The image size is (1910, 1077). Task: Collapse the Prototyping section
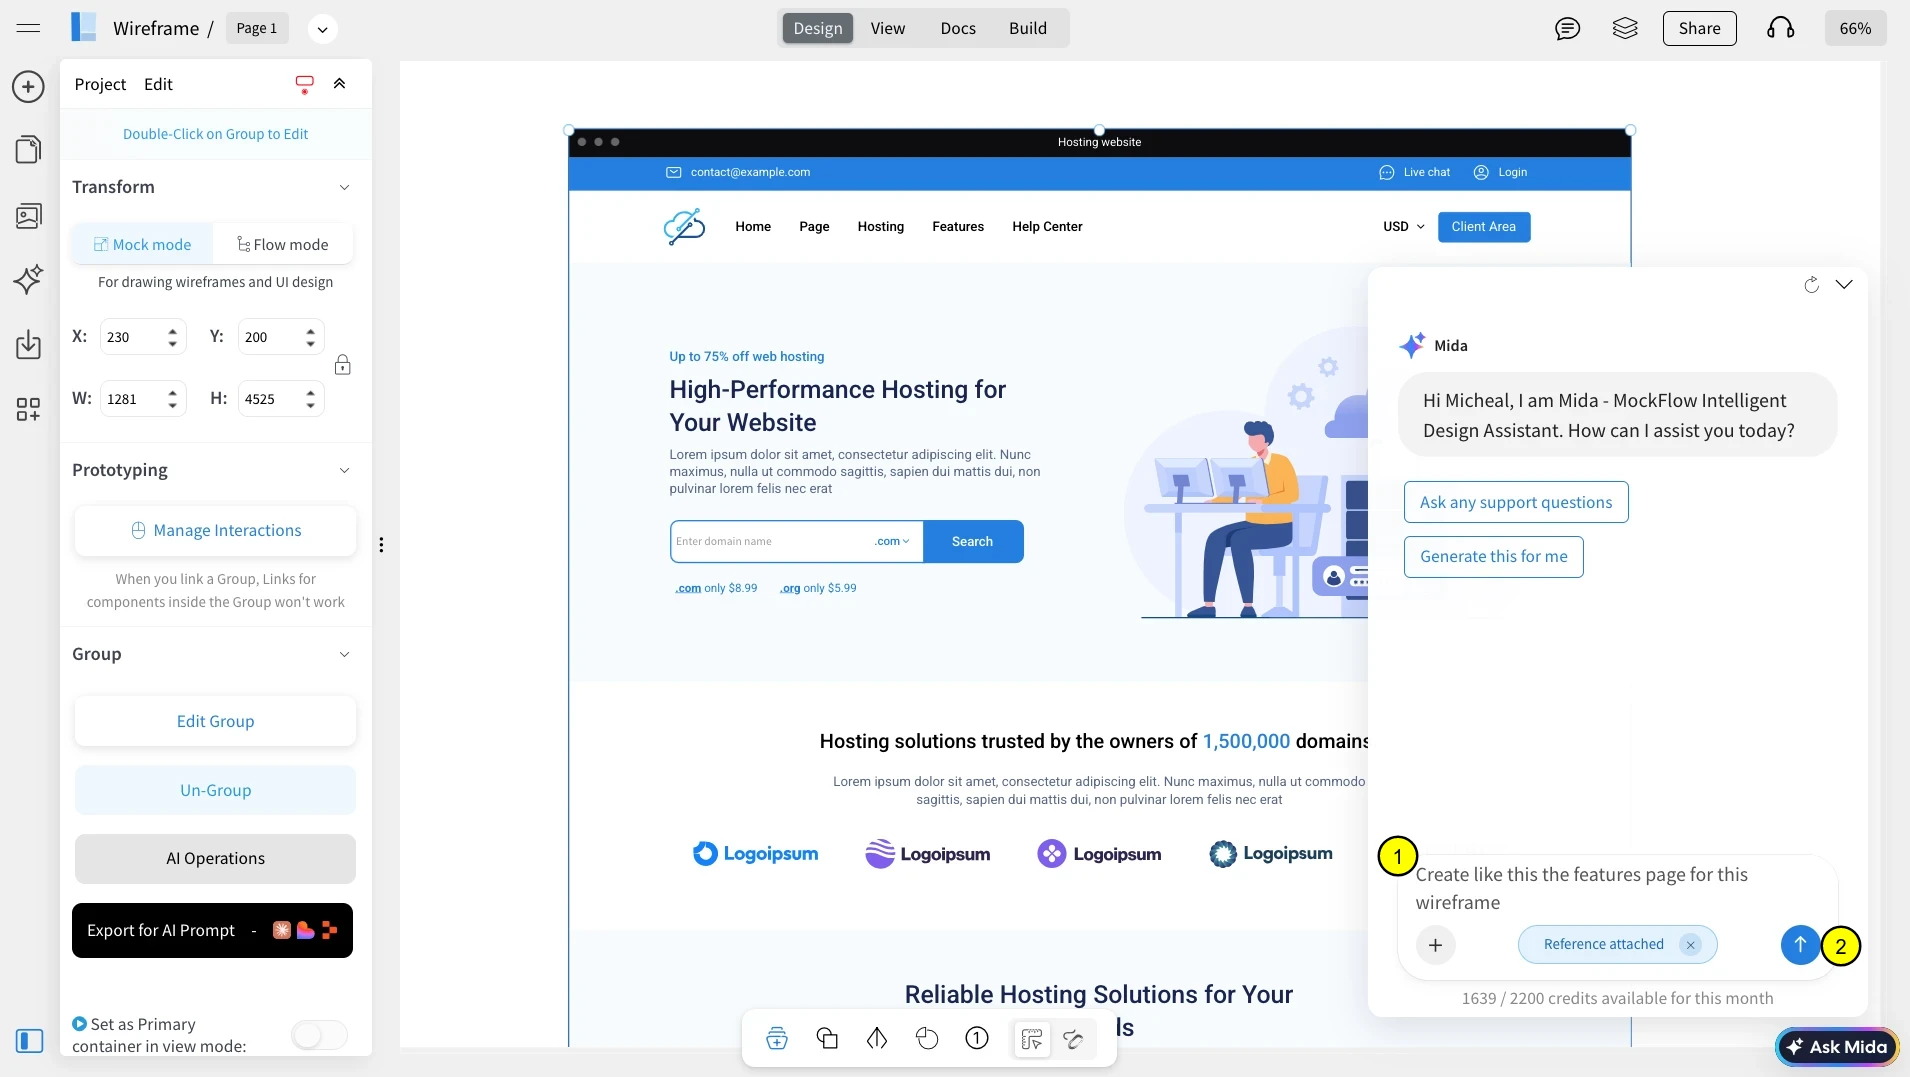pyautogui.click(x=344, y=471)
